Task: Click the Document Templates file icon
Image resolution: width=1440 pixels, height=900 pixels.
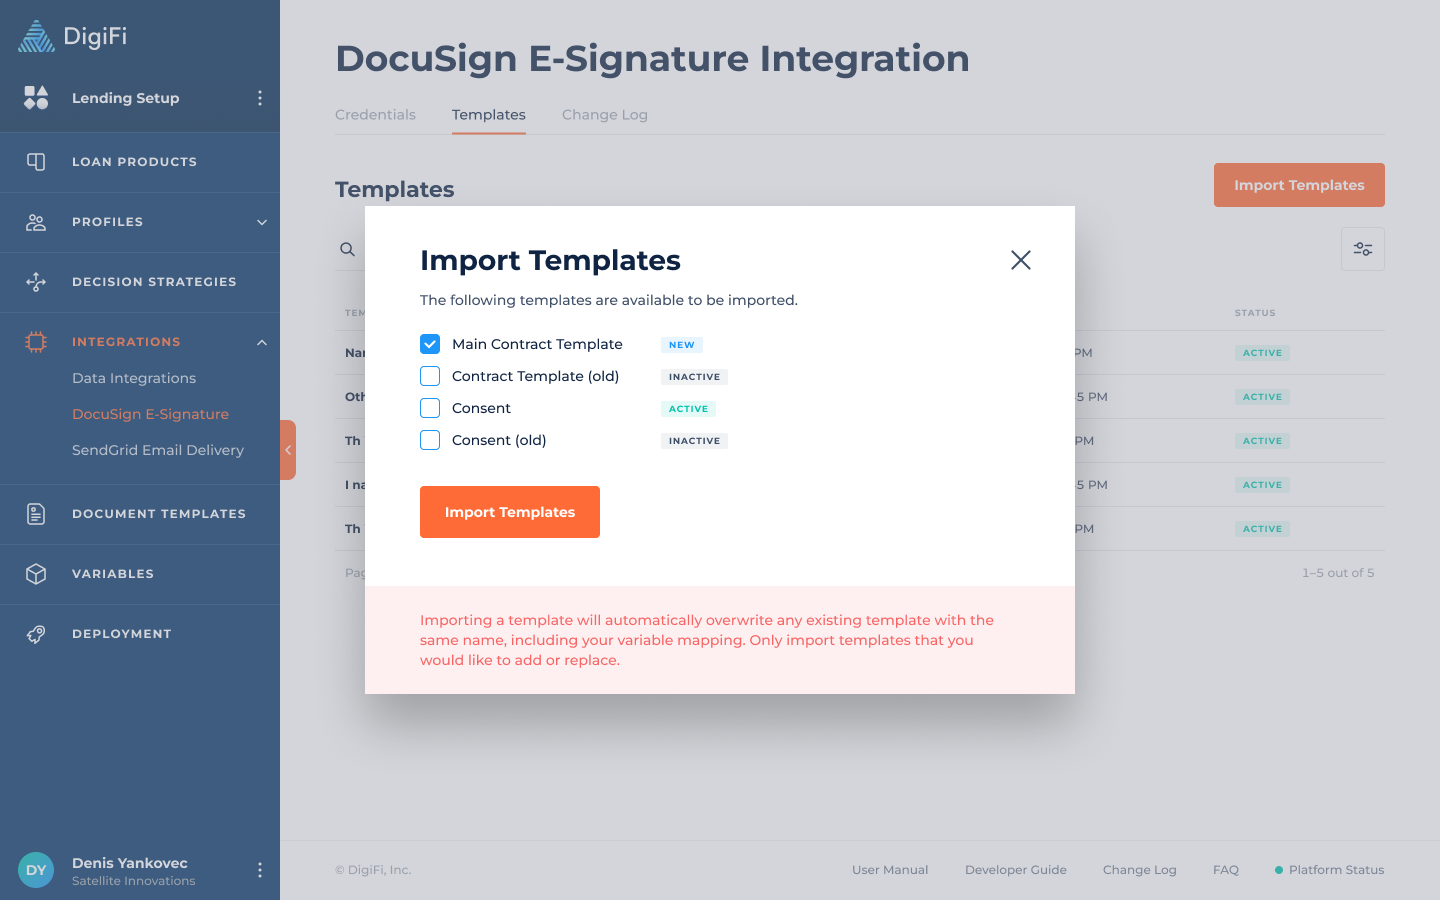Action: 36,514
